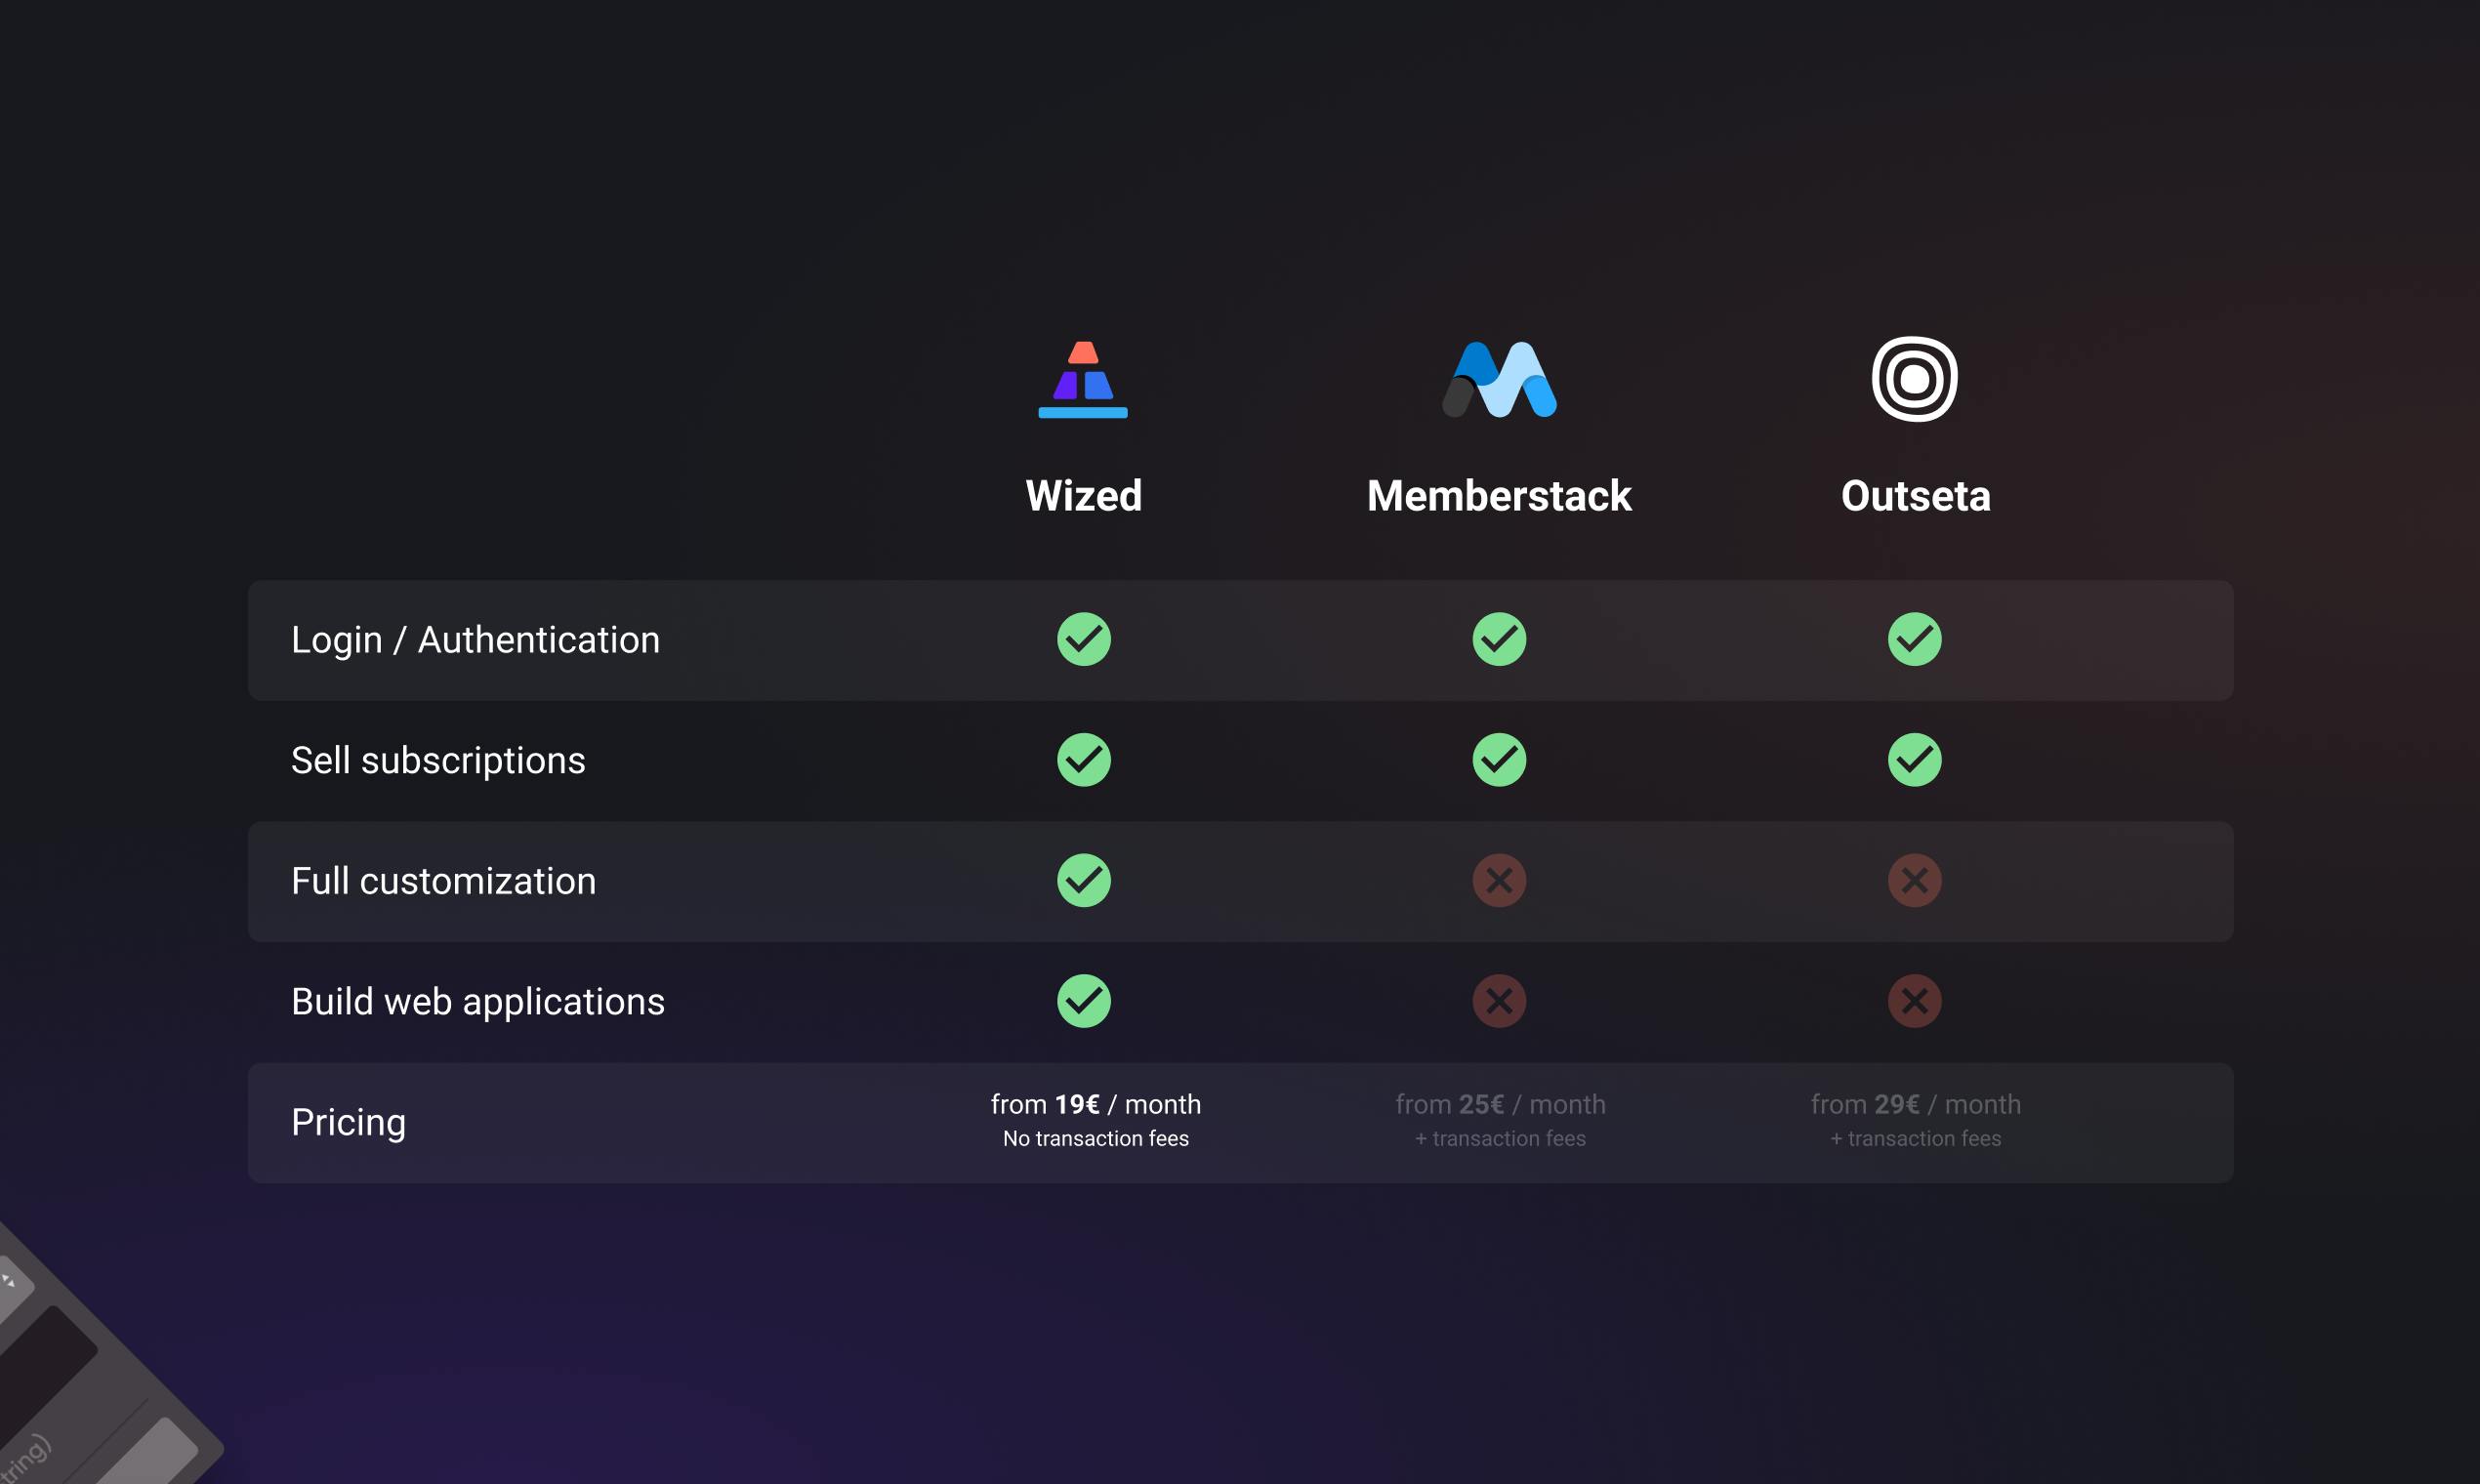Click the Pricing row label
Image resolution: width=2480 pixels, height=1484 pixels.
(x=348, y=1123)
